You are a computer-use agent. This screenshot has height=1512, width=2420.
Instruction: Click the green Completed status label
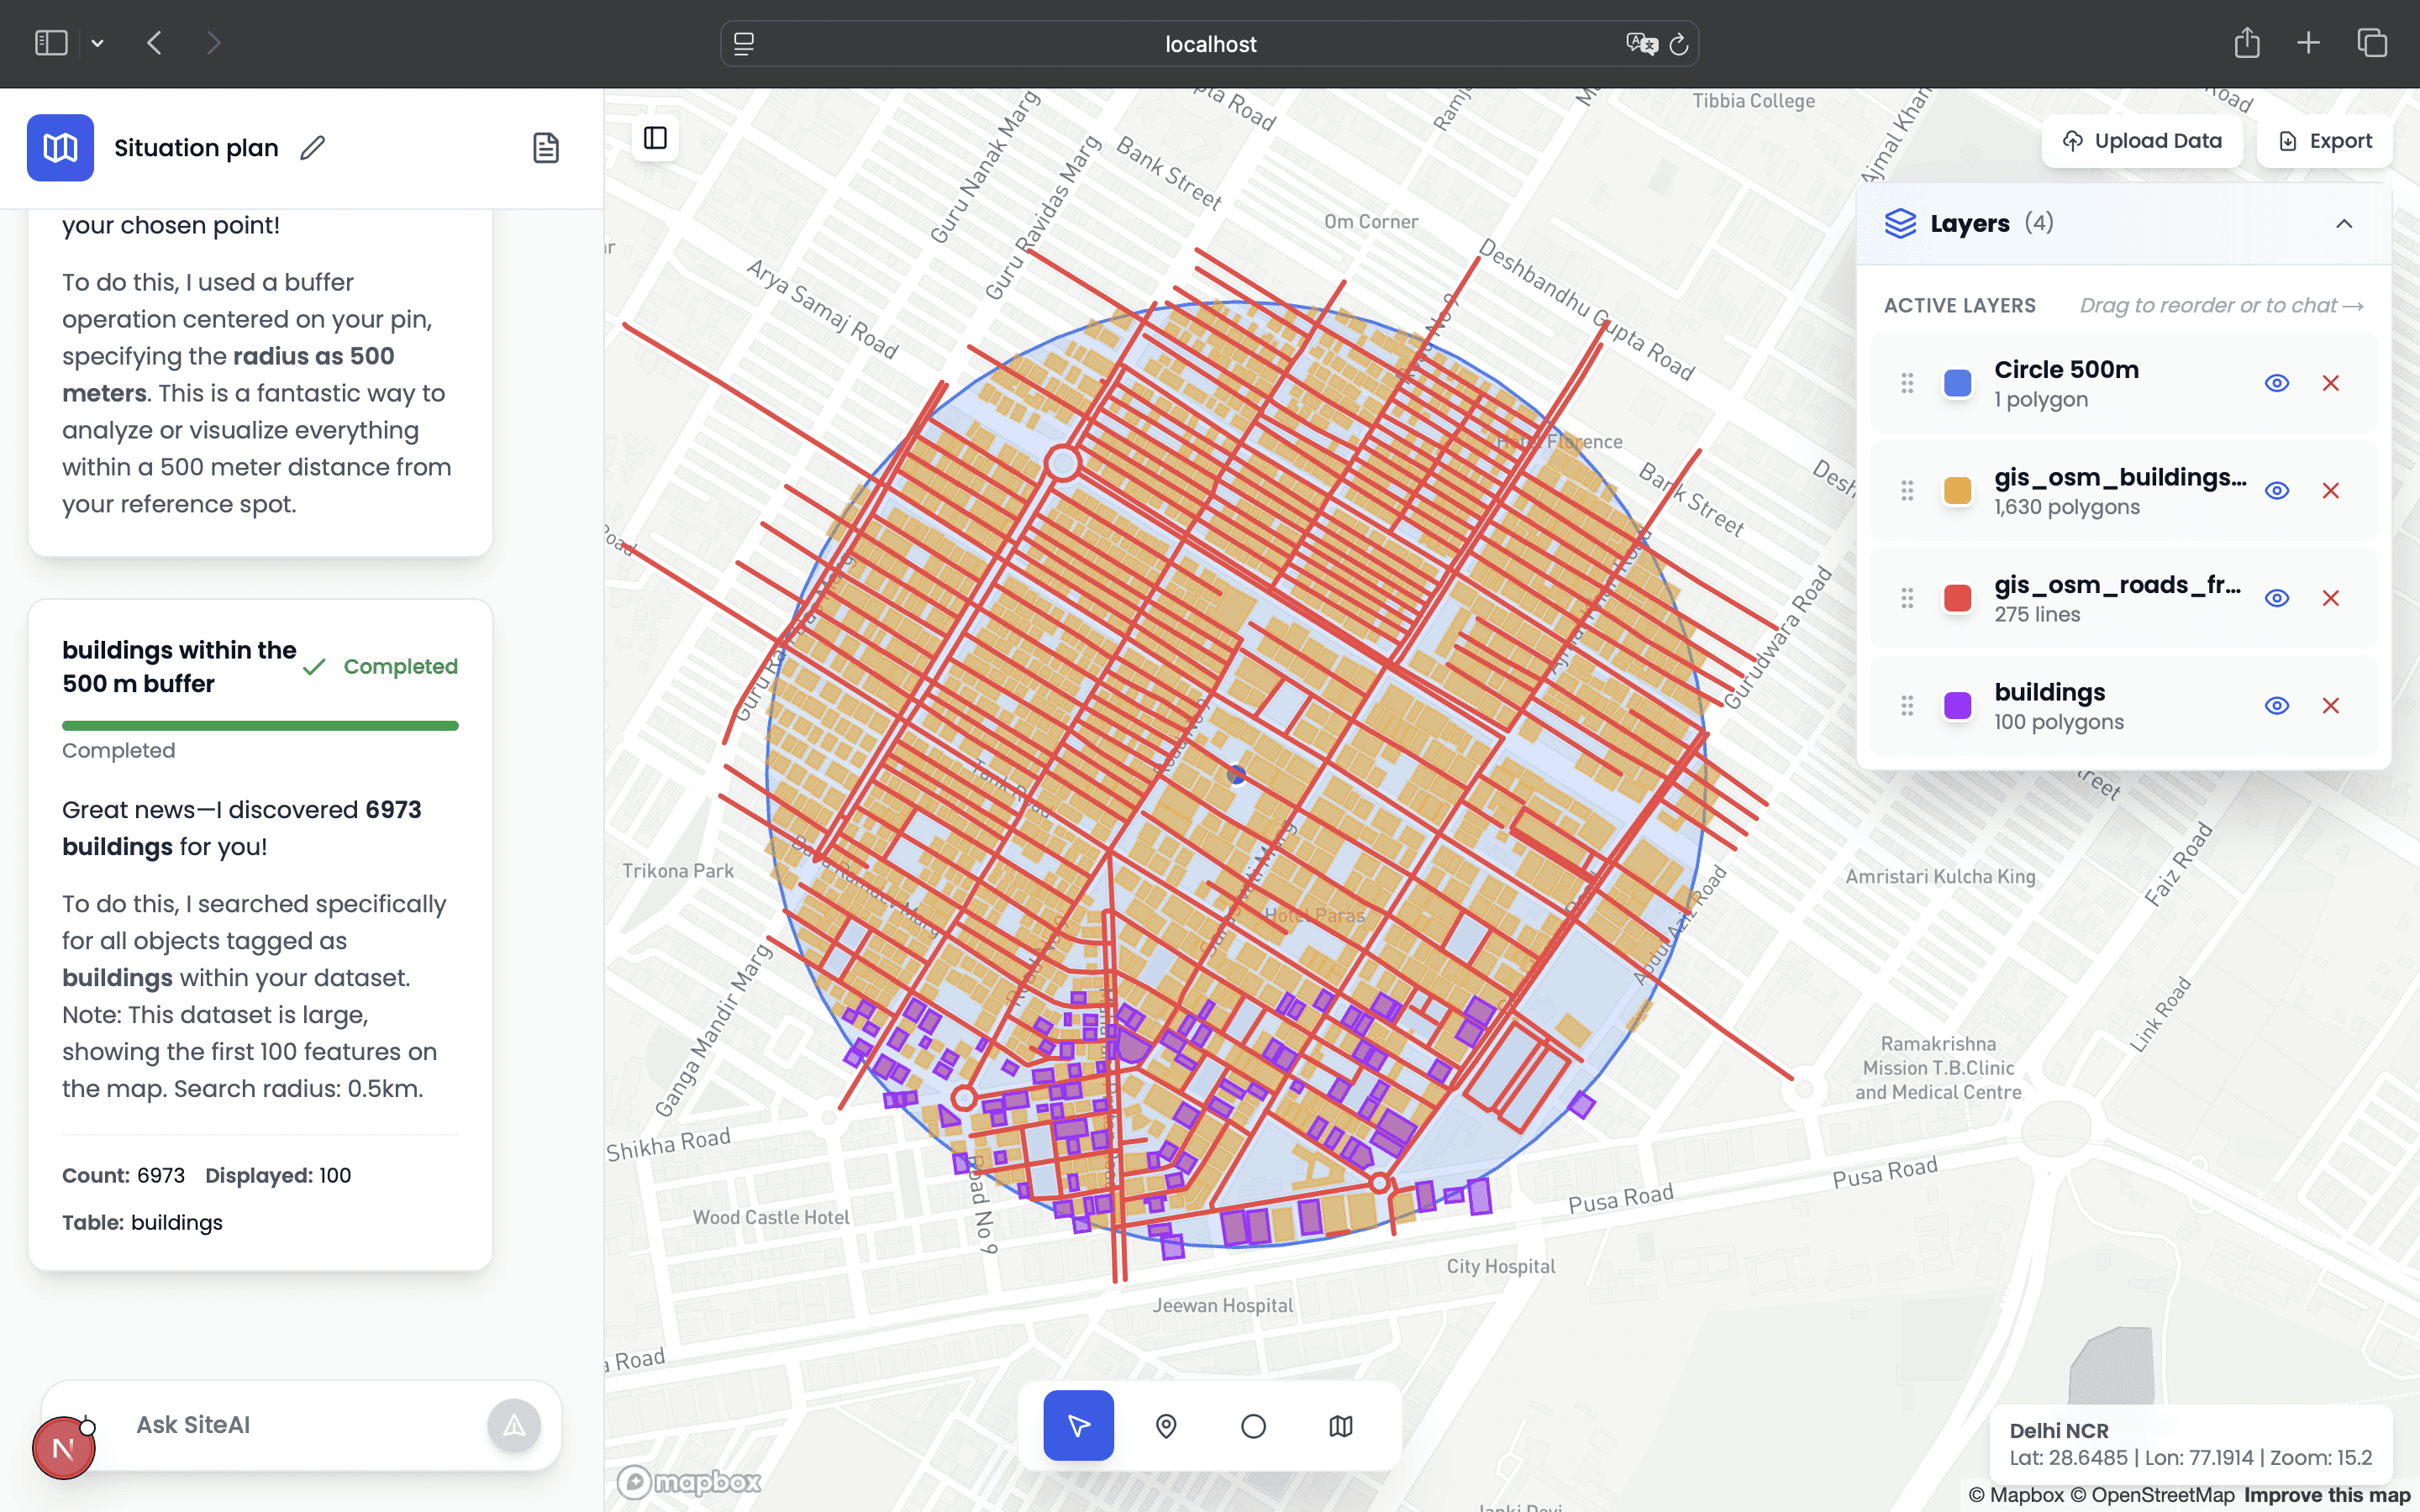[x=400, y=666]
